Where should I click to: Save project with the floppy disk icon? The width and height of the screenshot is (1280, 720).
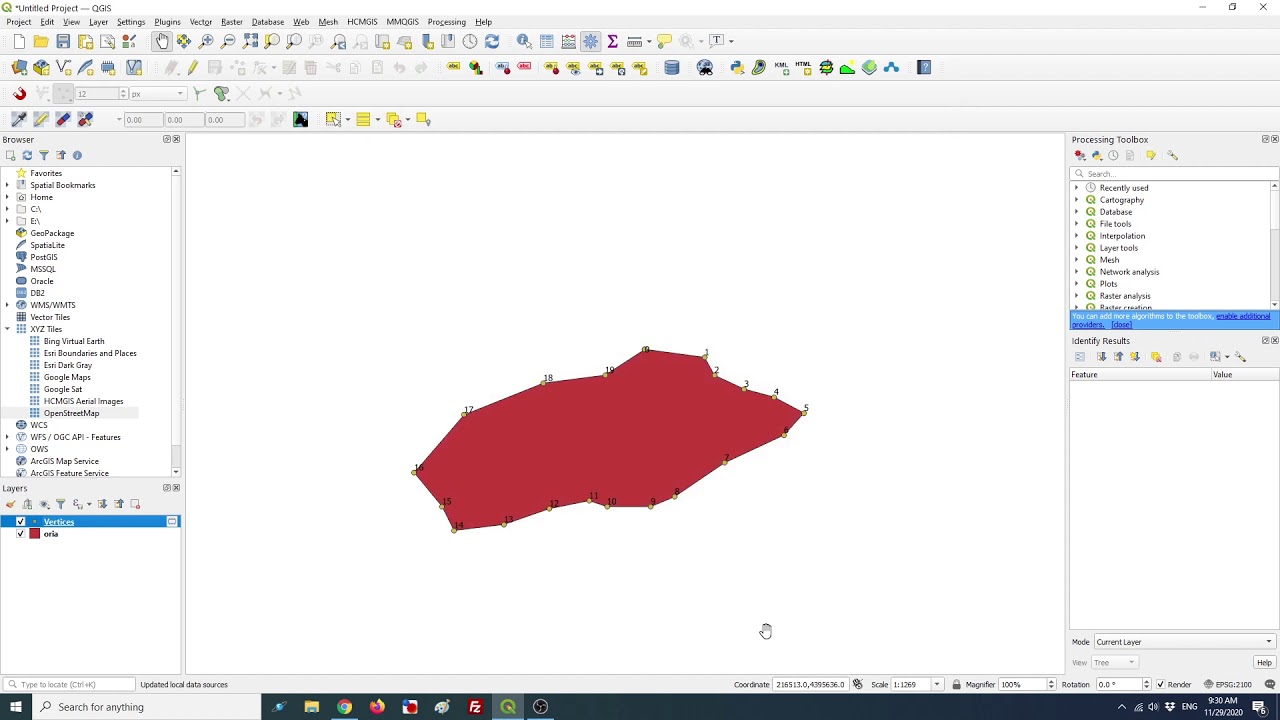63,41
